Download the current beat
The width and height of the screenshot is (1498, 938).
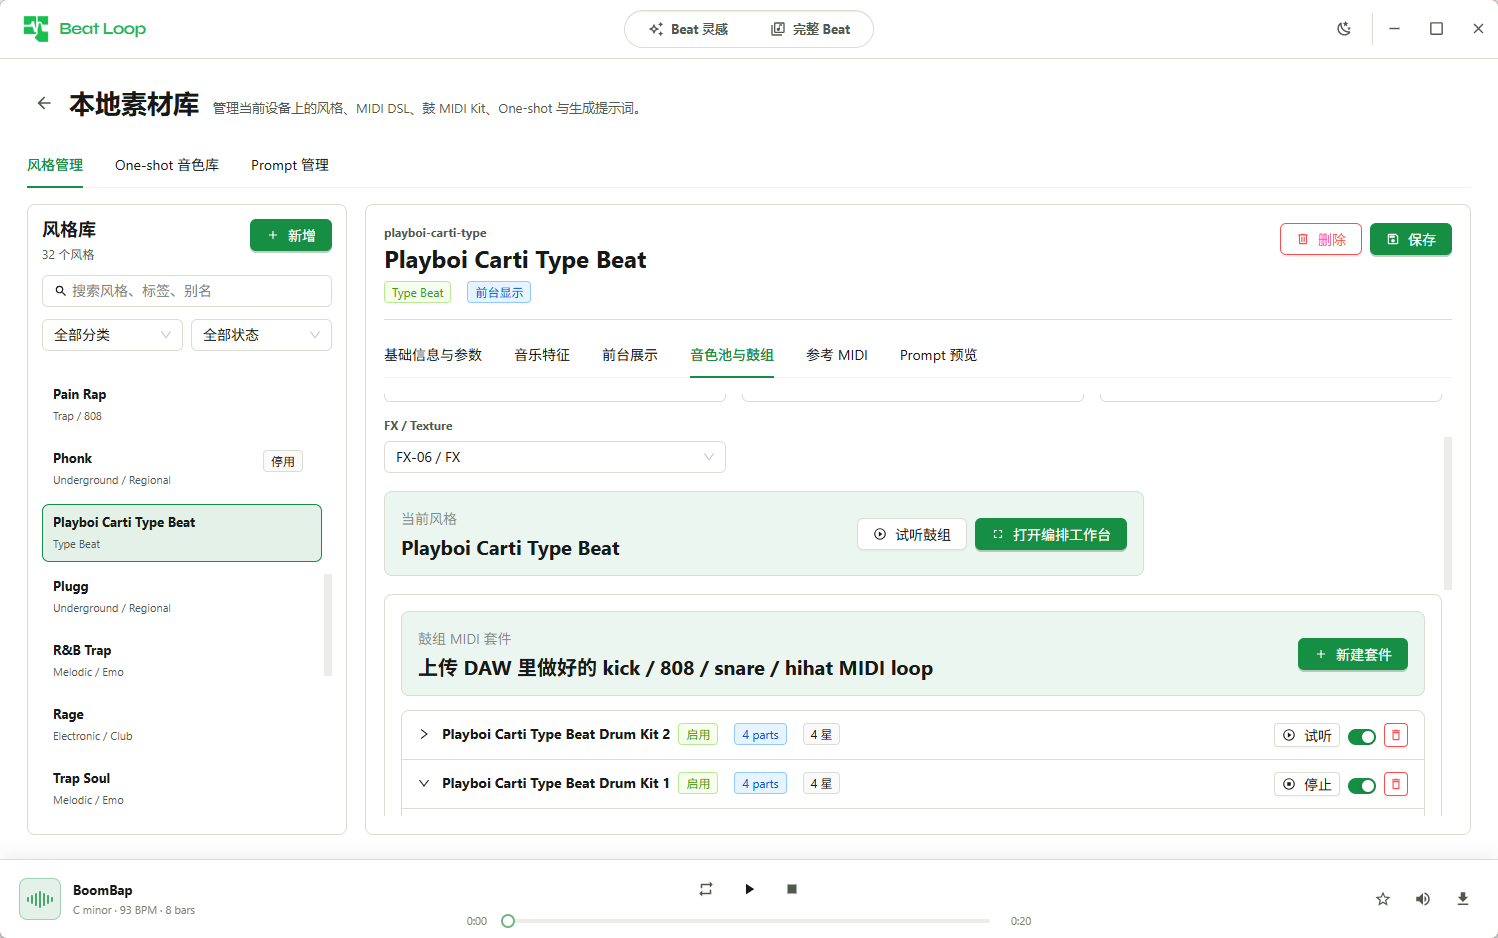[x=1463, y=899]
